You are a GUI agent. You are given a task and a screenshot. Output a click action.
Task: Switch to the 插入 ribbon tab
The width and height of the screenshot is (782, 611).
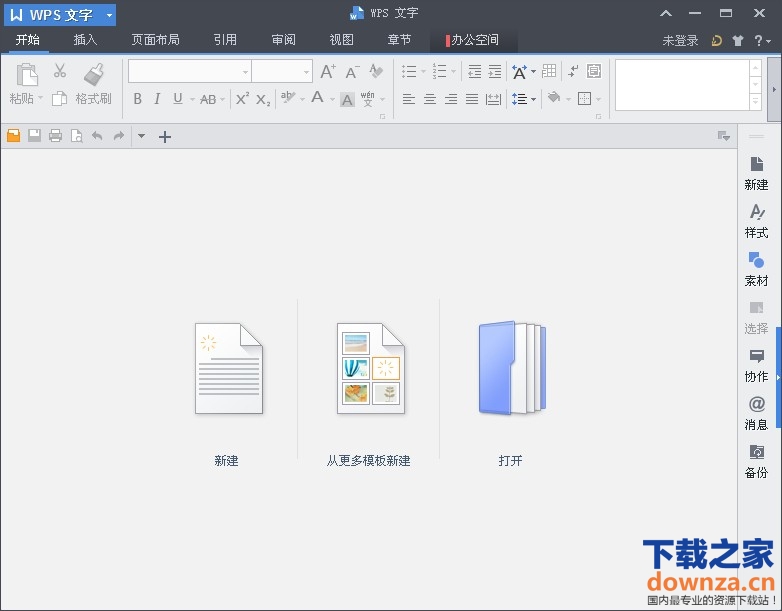click(86, 40)
